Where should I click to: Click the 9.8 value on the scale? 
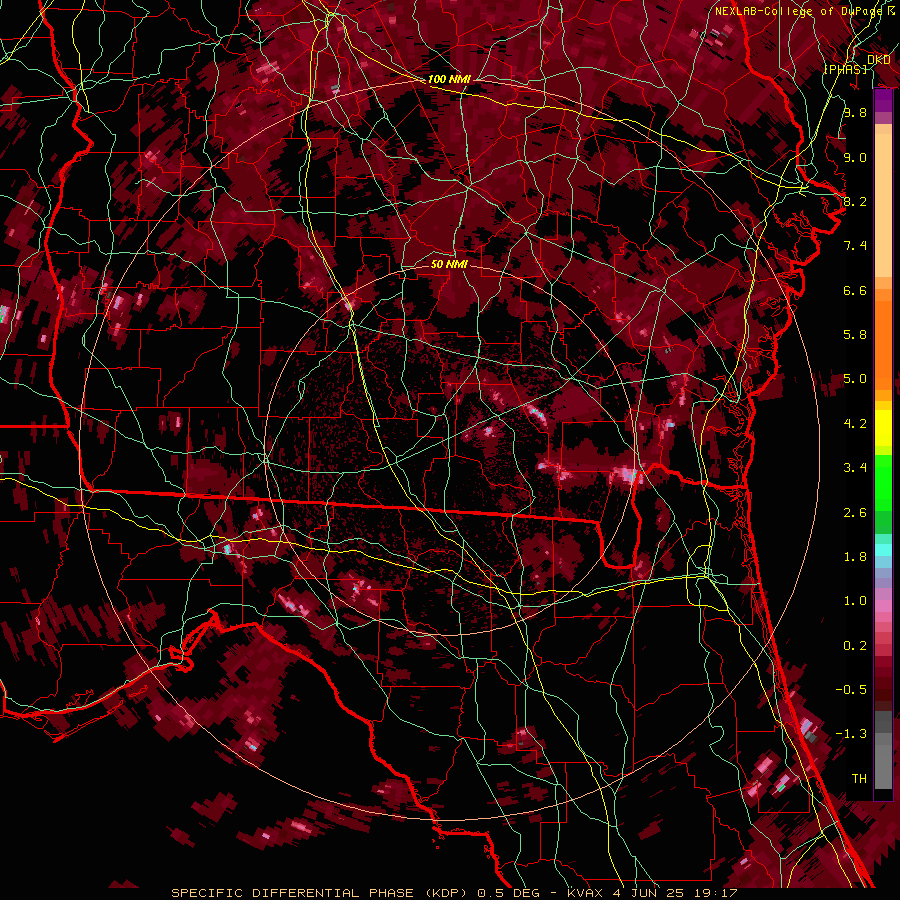tap(855, 112)
